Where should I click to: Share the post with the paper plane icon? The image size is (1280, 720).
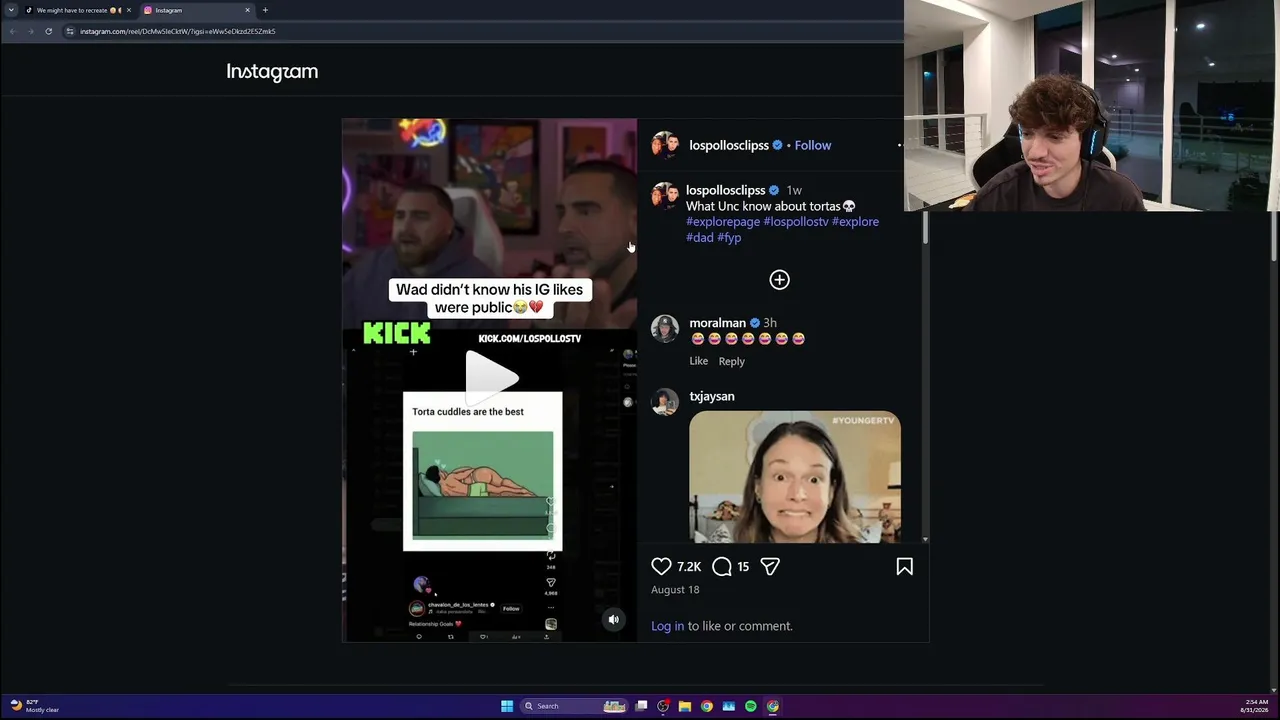pyautogui.click(x=770, y=566)
